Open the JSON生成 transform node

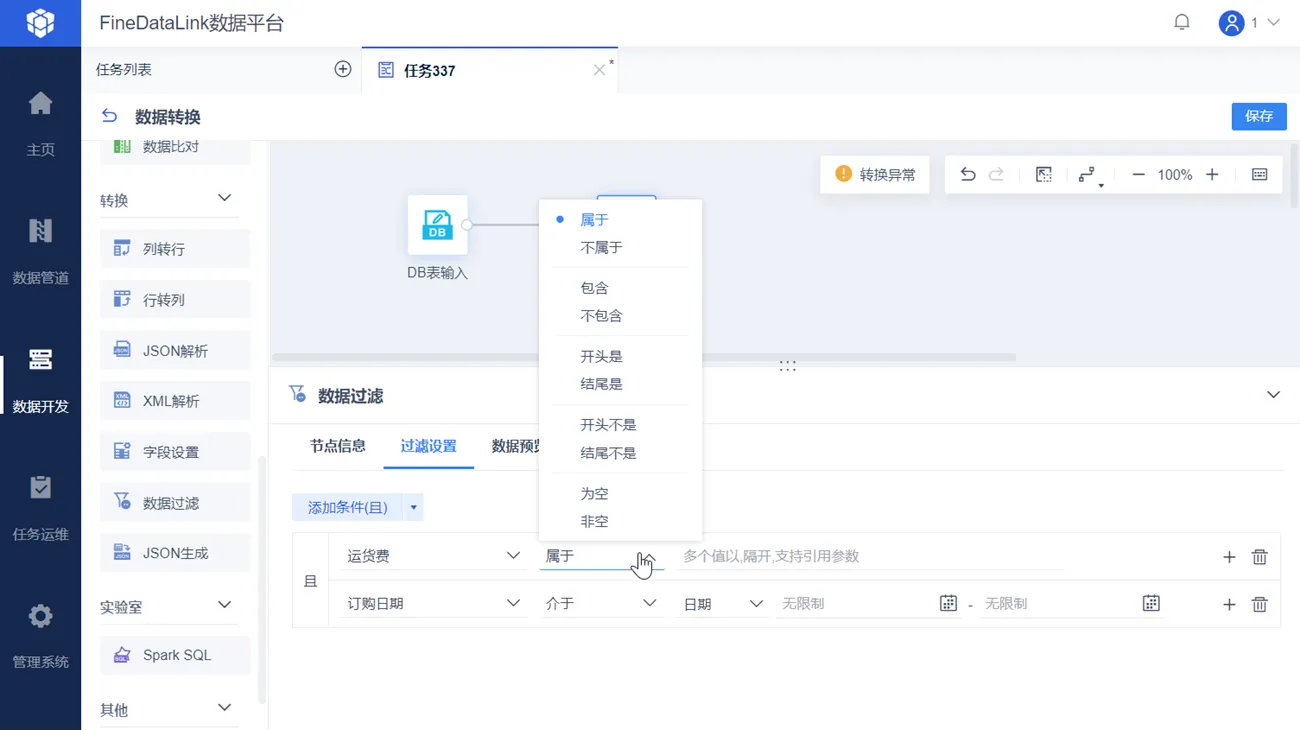[174, 552]
